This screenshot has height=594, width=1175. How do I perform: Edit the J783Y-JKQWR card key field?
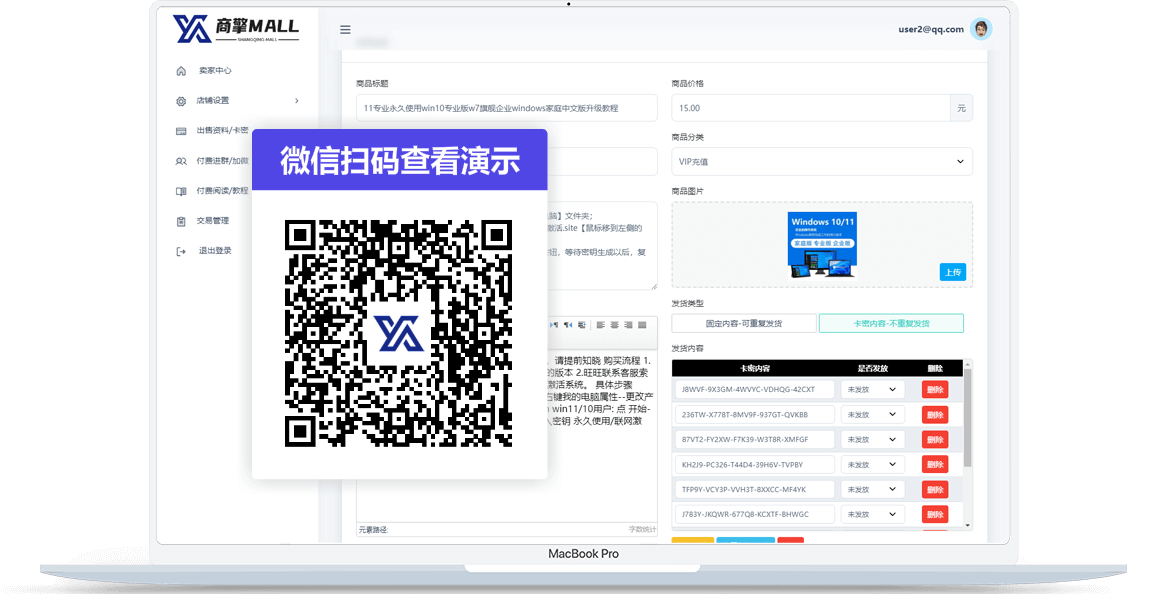tap(755, 515)
